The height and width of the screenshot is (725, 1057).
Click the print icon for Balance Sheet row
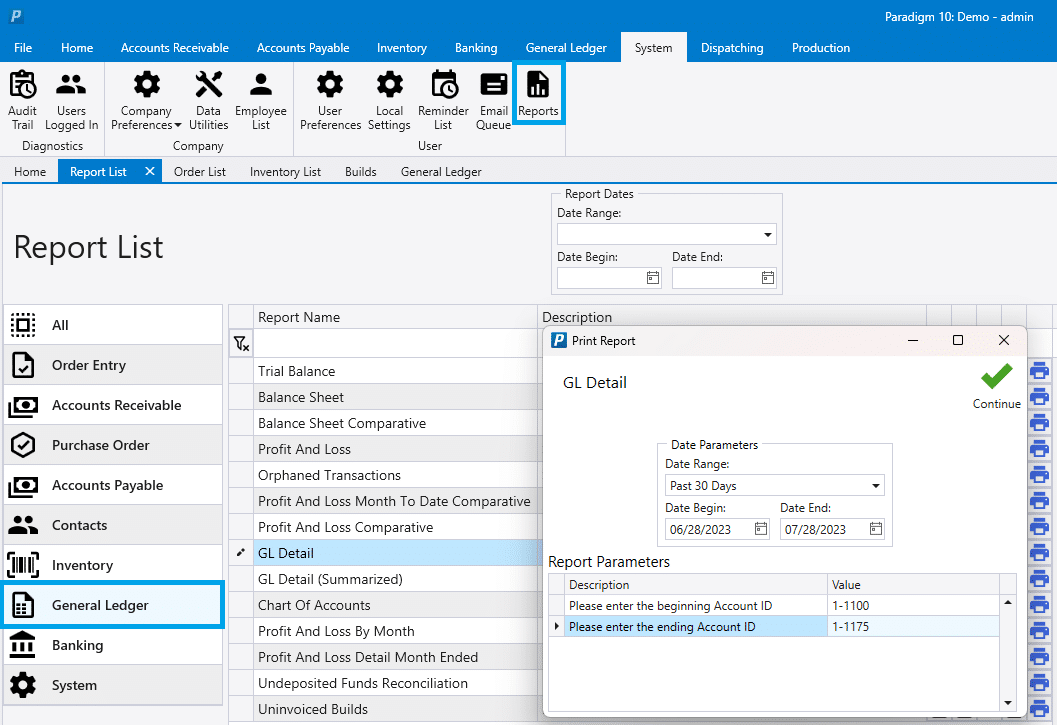coord(1039,397)
